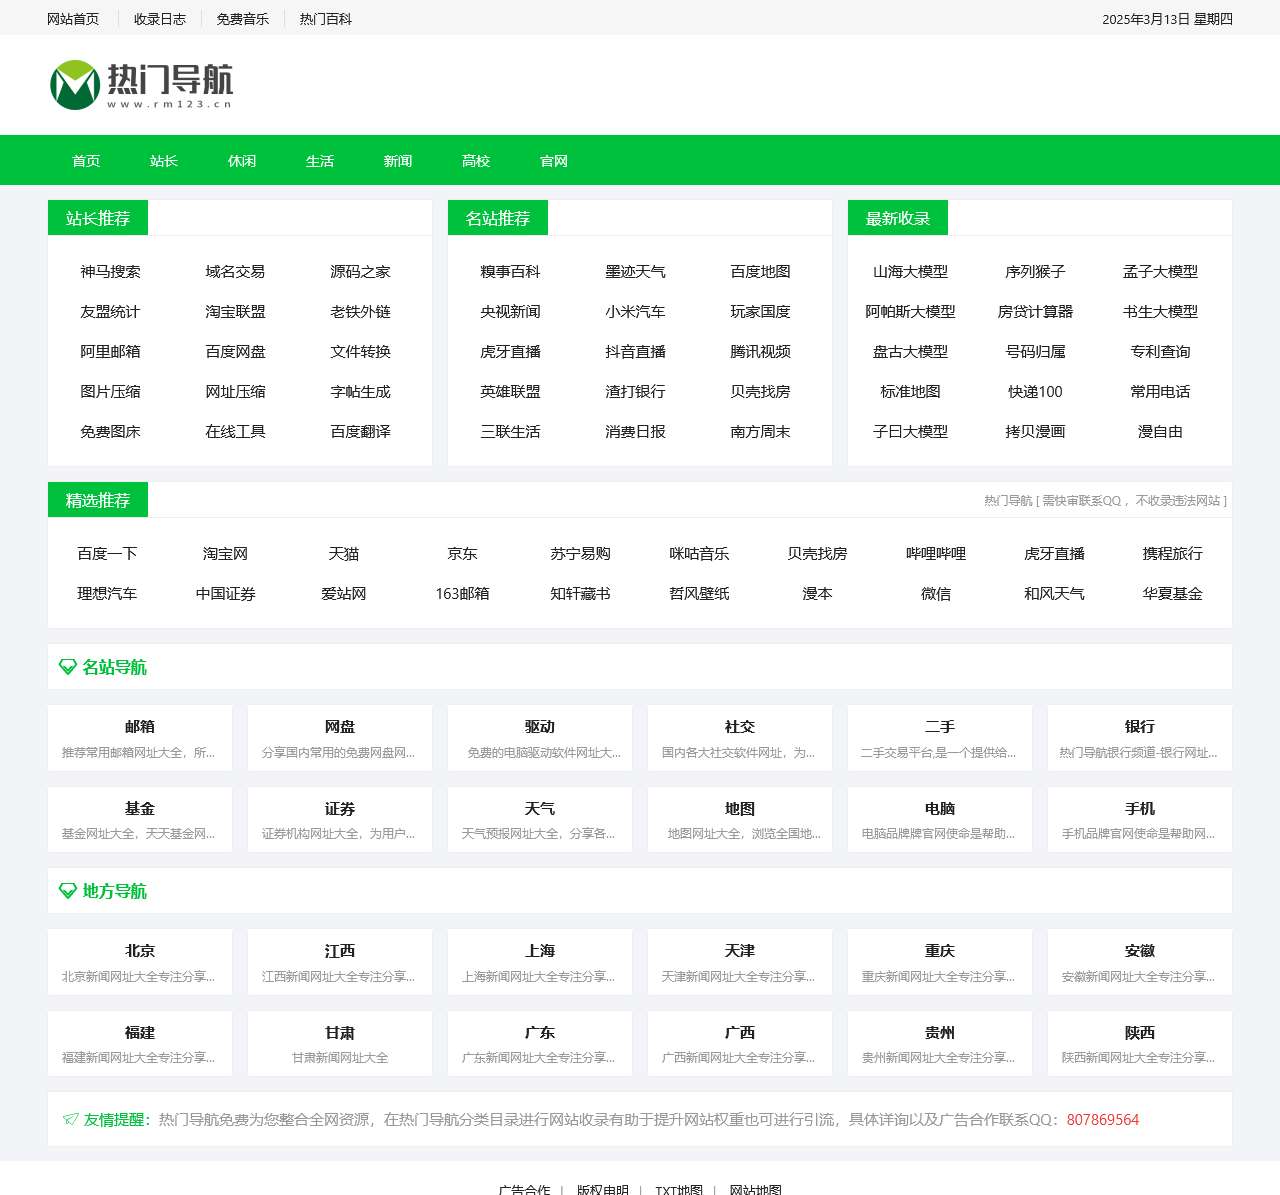Click the diamond icon beside 地方导航

pos(68,891)
